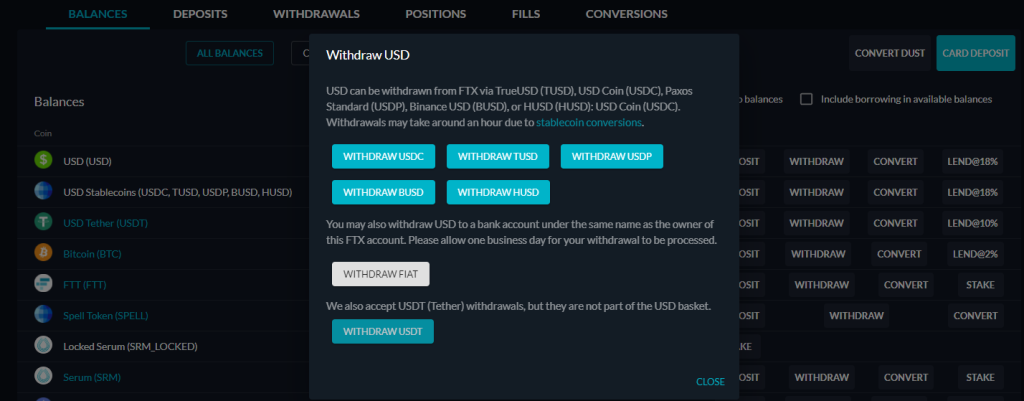This screenshot has height=401, width=1024.
Task: Open the Withdrawals tab
Action: tap(316, 14)
